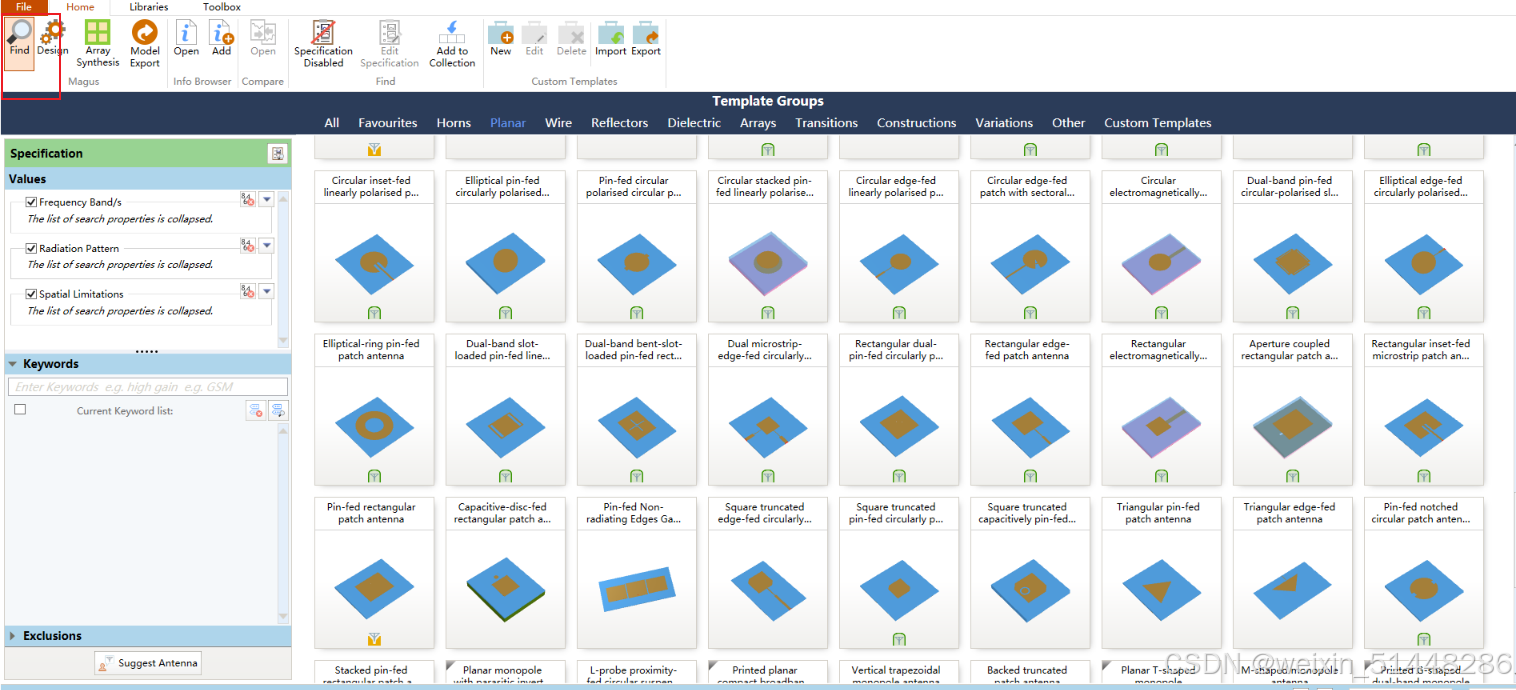This screenshot has height=690, width=1516.
Task: Click the search keyword list icon
Action: (278, 411)
